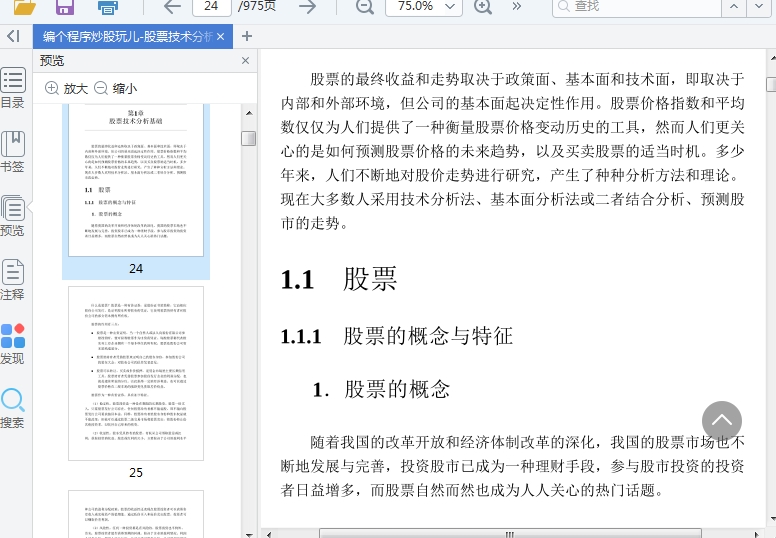Screen dimensions: 776x538
Task: Open the 发现 discover panel
Action: coord(13,344)
